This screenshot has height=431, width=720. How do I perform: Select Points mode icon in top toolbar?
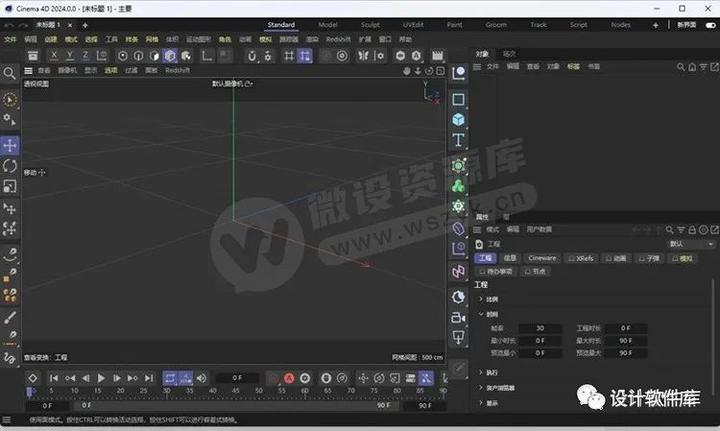tap(123, 56)
